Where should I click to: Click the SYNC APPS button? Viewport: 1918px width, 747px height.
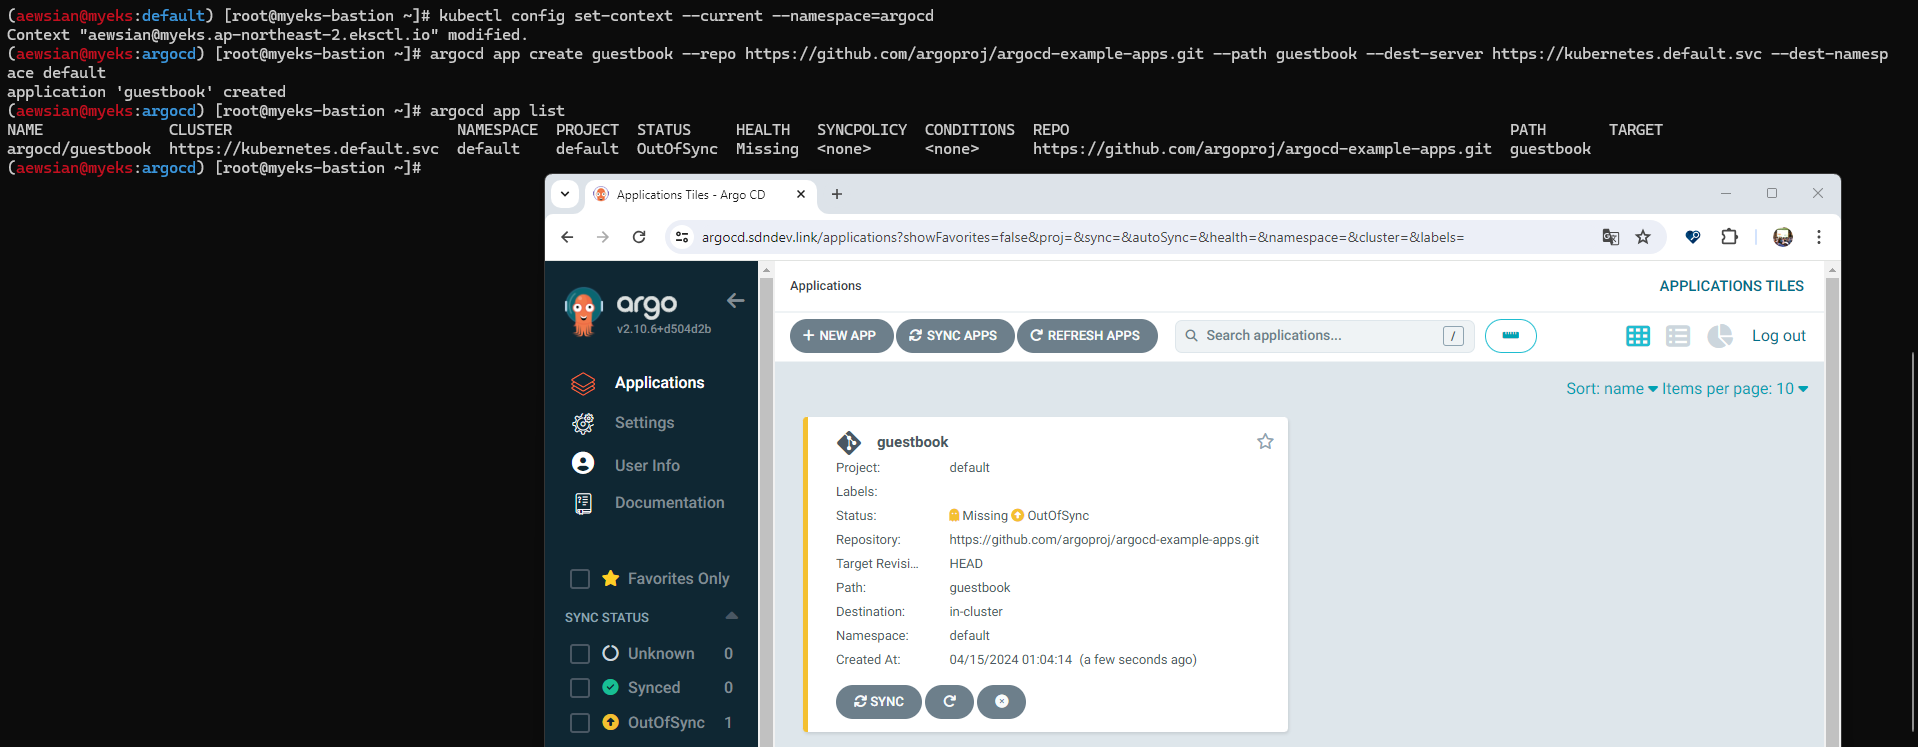(955, 336)
